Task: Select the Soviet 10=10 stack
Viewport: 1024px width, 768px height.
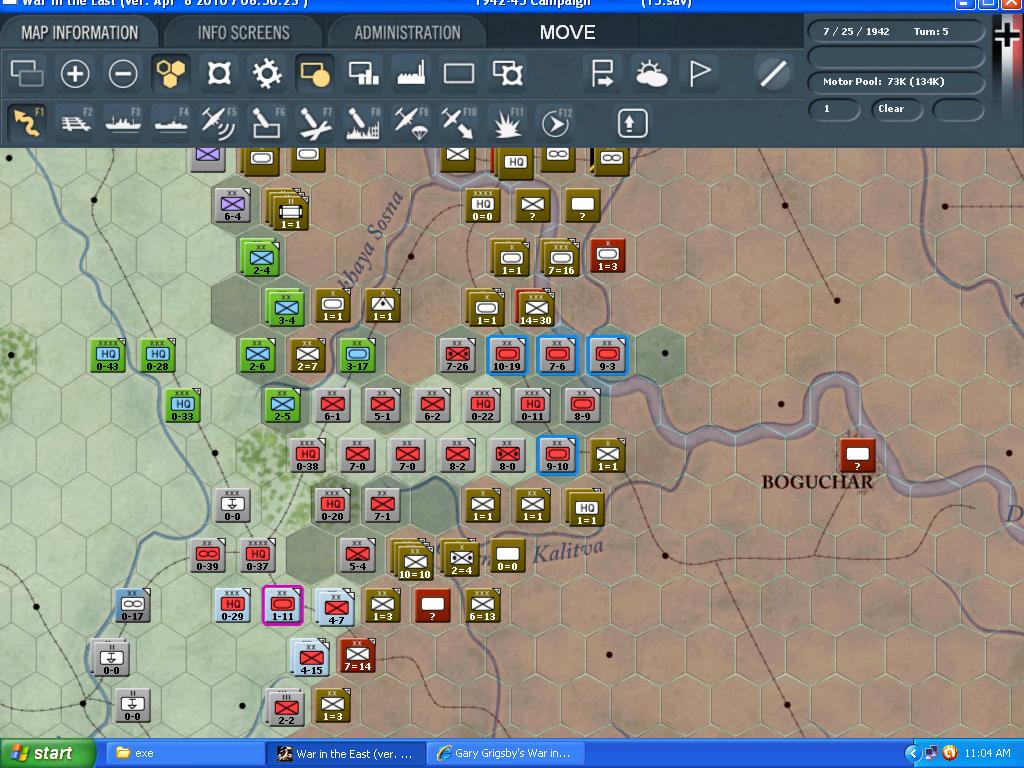Action: click(x=413, y=559)
